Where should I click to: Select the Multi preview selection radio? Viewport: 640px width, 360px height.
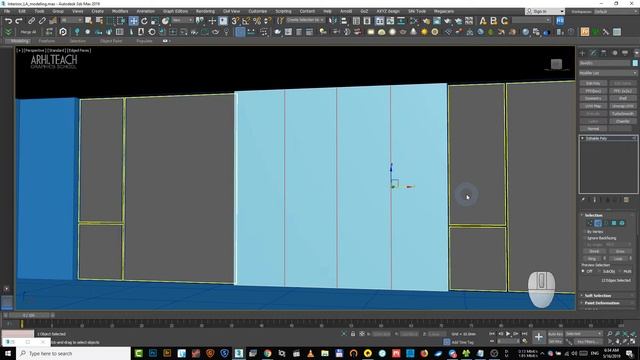(620, 271)
